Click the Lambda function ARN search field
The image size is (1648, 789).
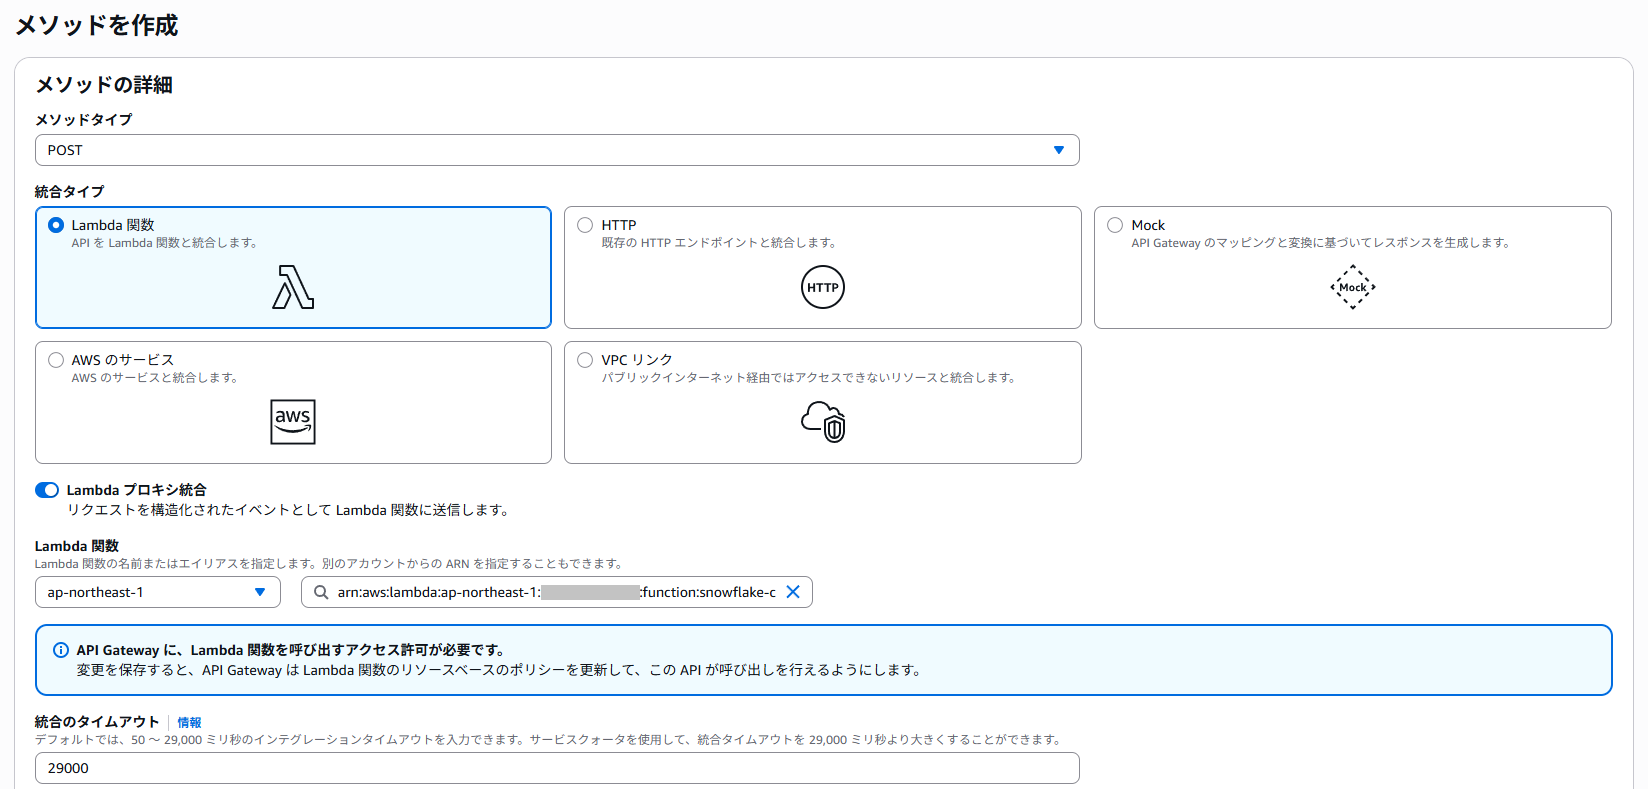click(557, 592)
